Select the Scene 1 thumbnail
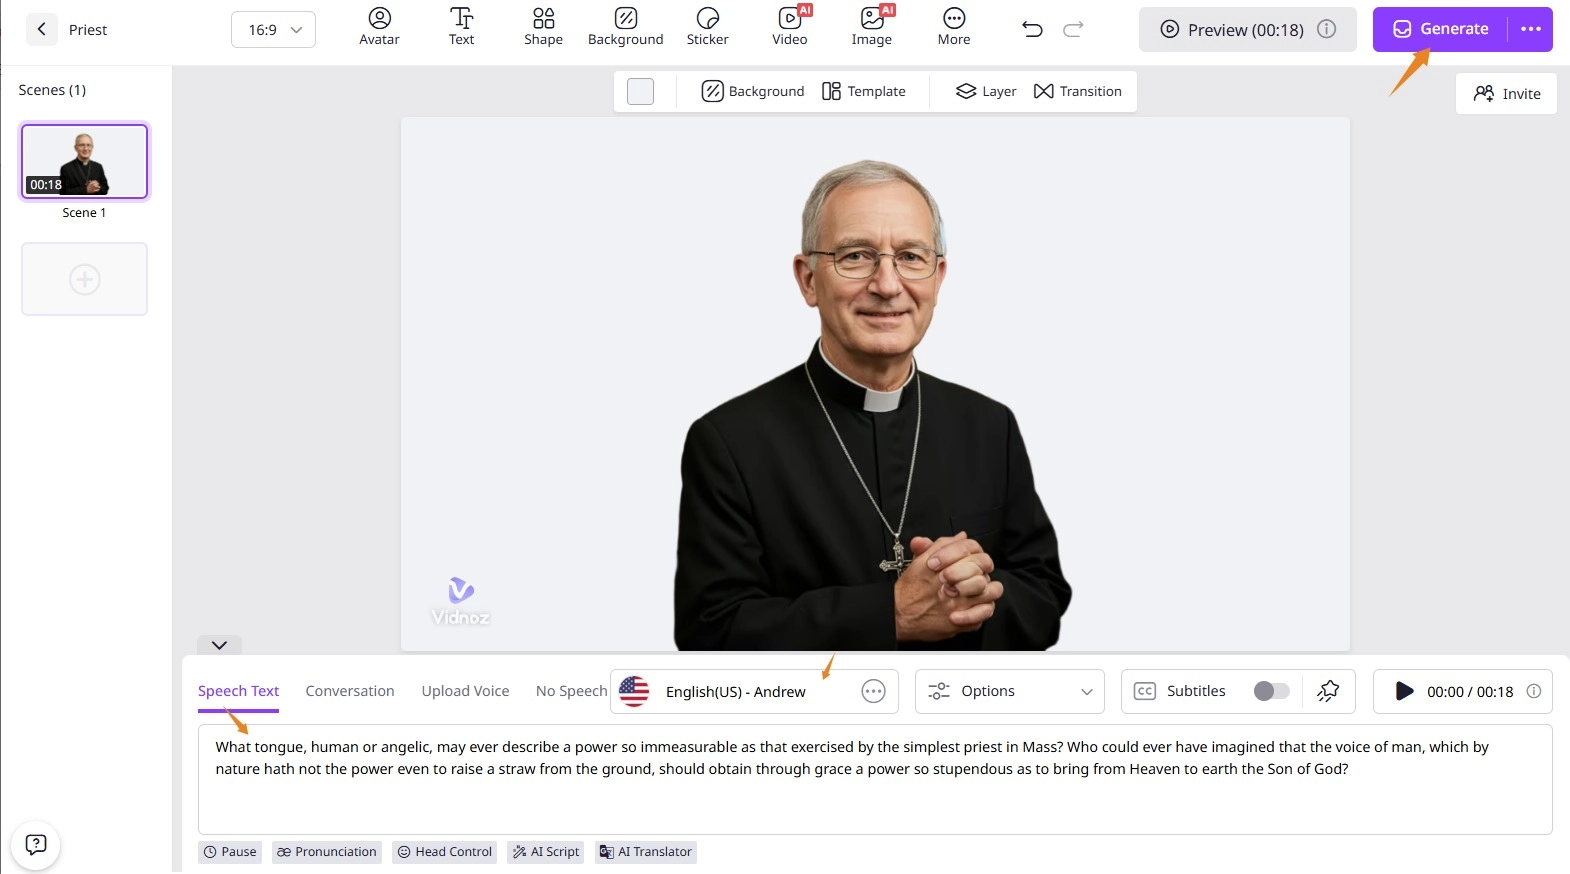1570x874 pixels. click(x=85, y=161)
